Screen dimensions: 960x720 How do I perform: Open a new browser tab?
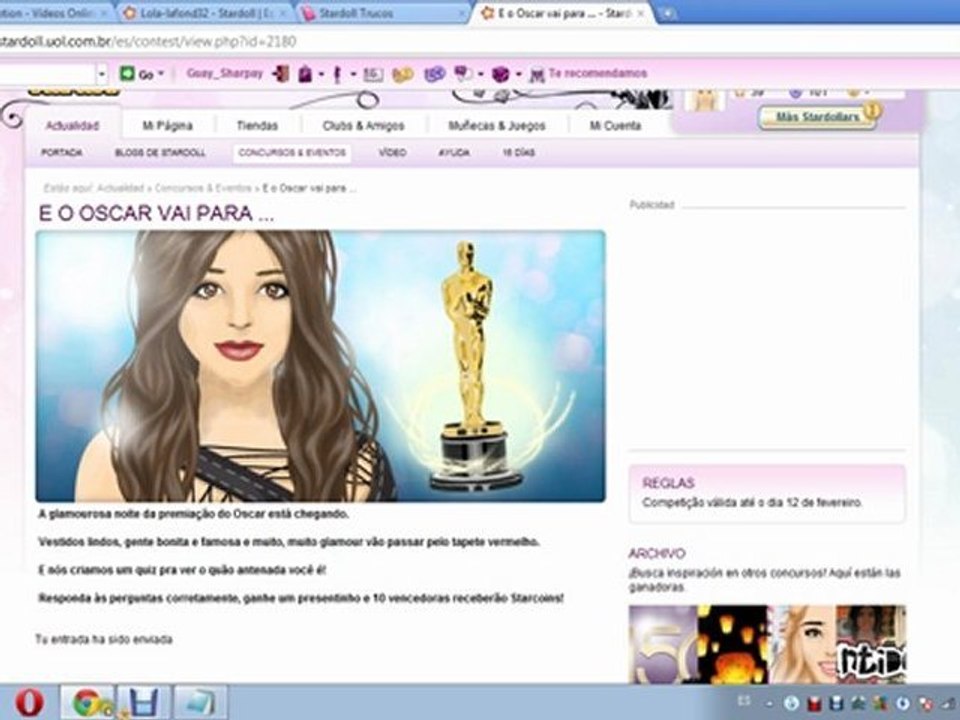[x=667, y=13]
